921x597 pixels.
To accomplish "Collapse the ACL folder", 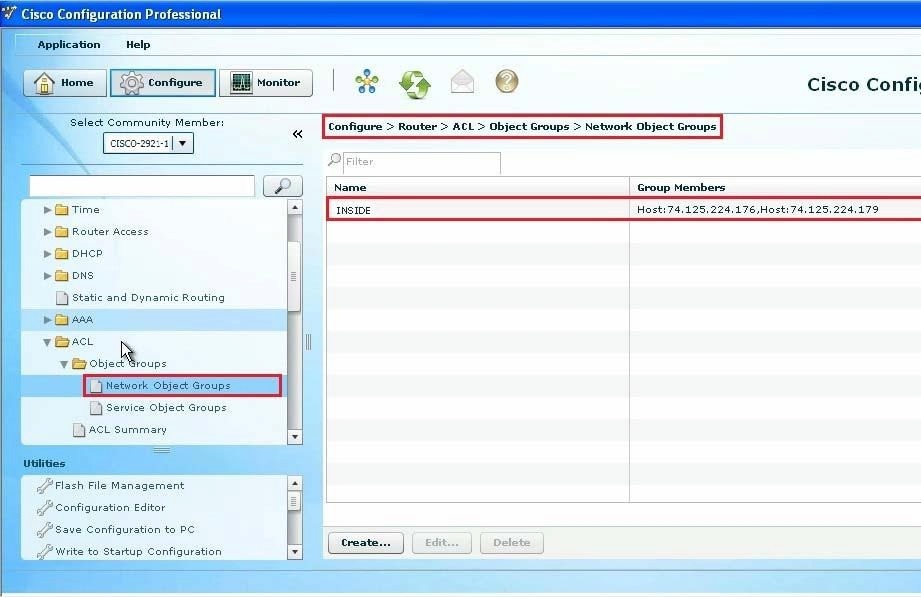I will (x=47, y=342).
